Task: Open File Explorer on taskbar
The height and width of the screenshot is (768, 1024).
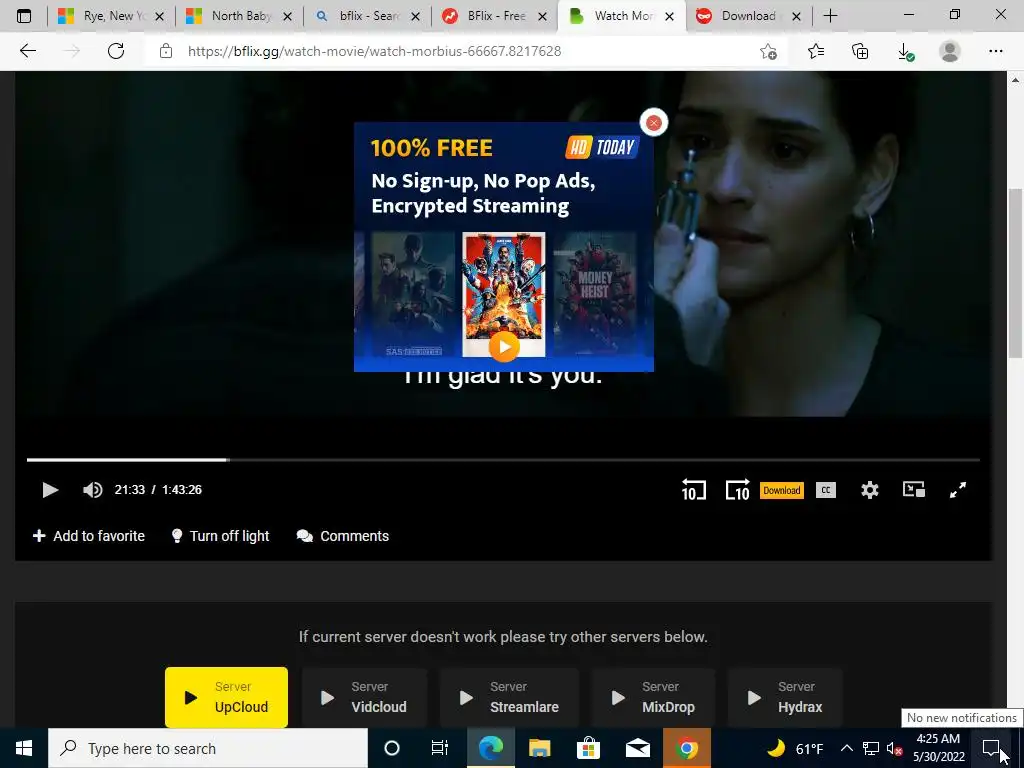Action: coord(539,748)
